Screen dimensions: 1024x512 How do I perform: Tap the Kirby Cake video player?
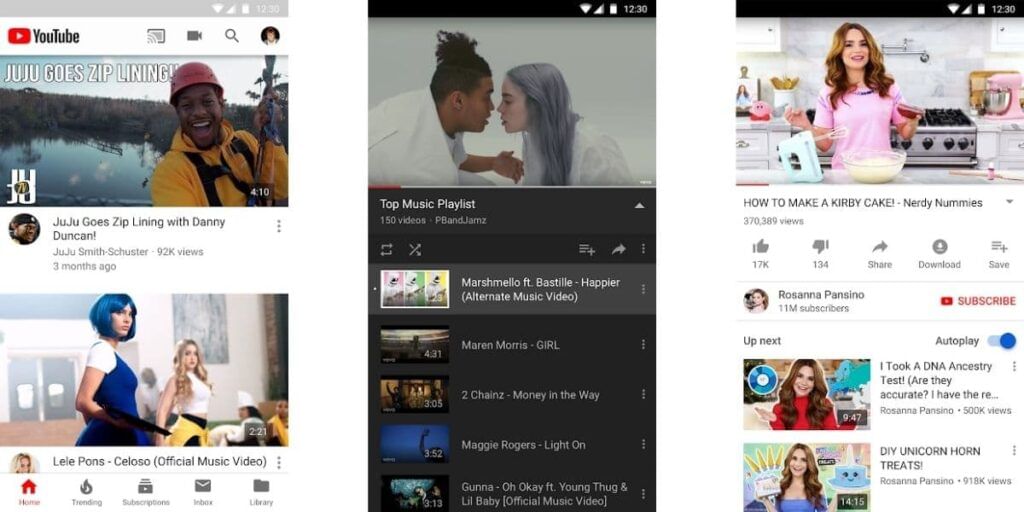(x=880, y=101)
